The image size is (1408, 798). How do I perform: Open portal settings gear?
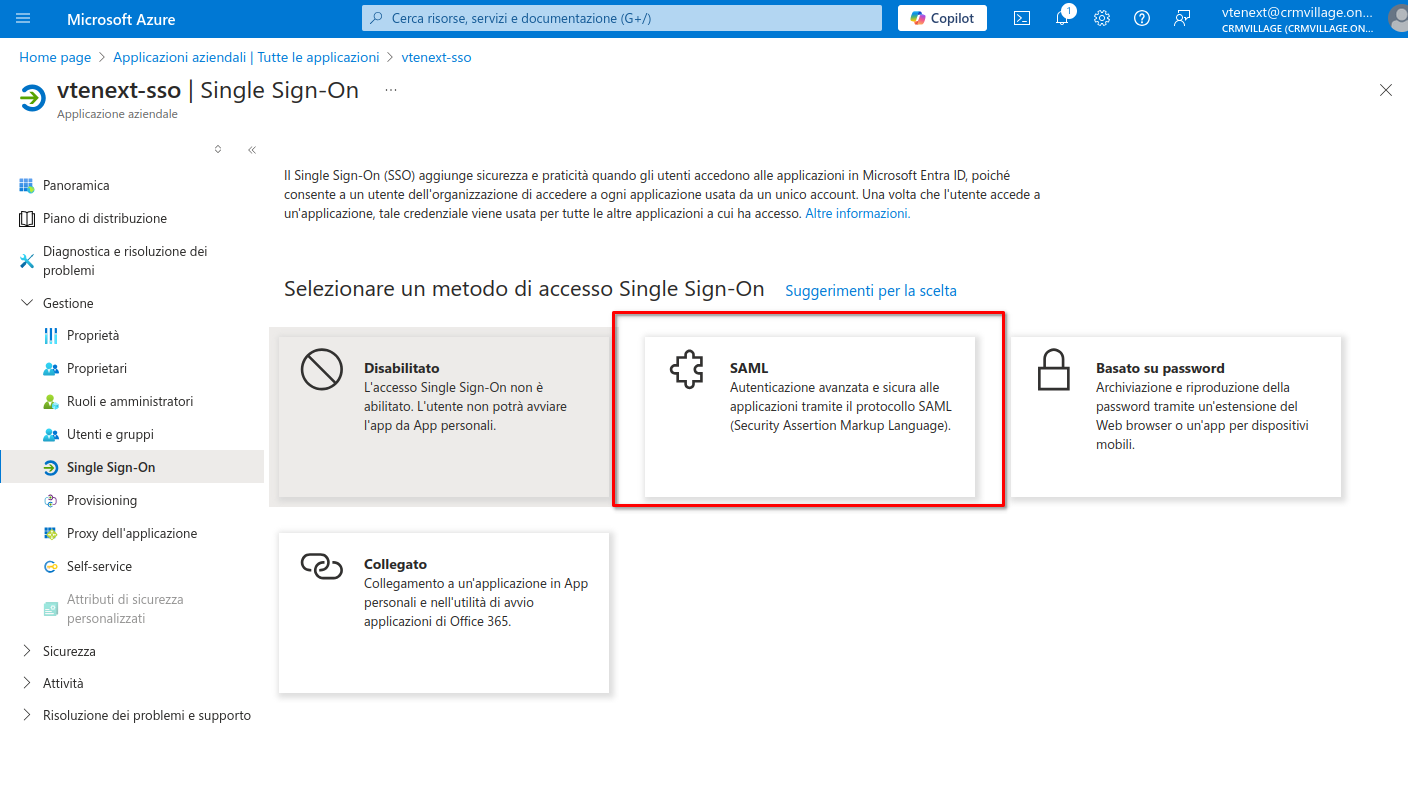(1102, 18)
